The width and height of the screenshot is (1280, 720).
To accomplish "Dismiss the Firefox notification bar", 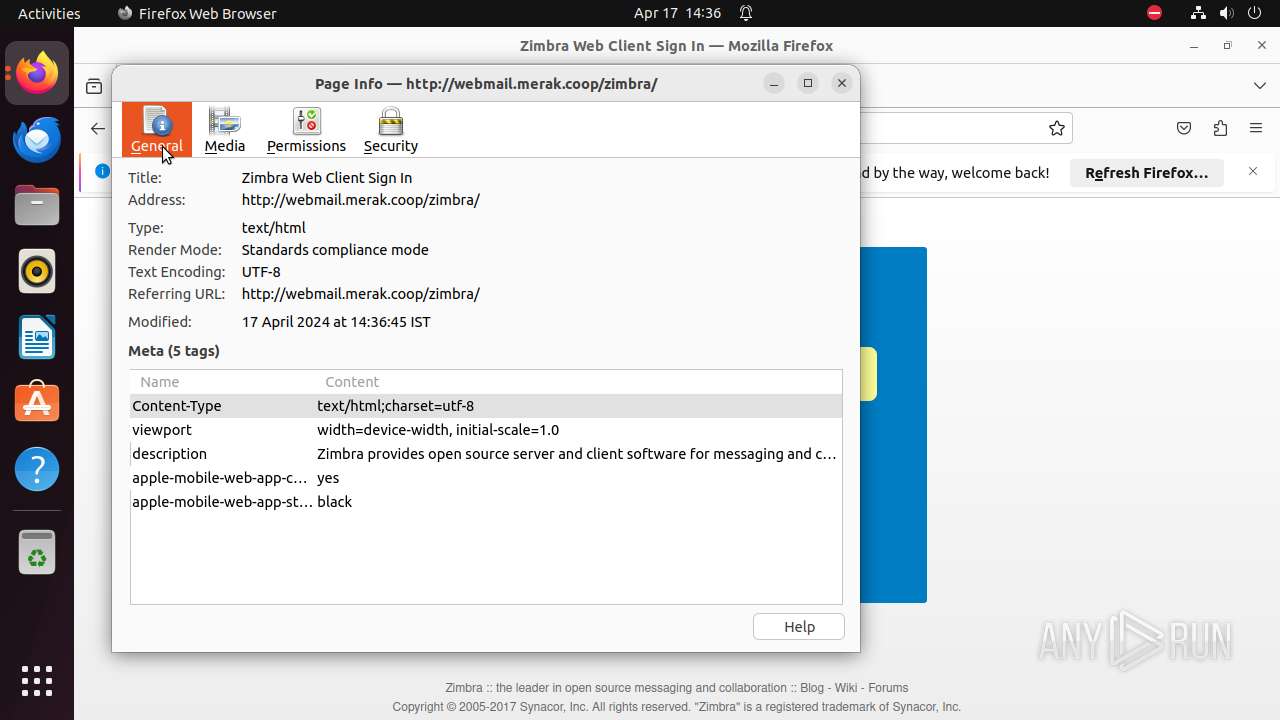I will tap(1253, 172).
